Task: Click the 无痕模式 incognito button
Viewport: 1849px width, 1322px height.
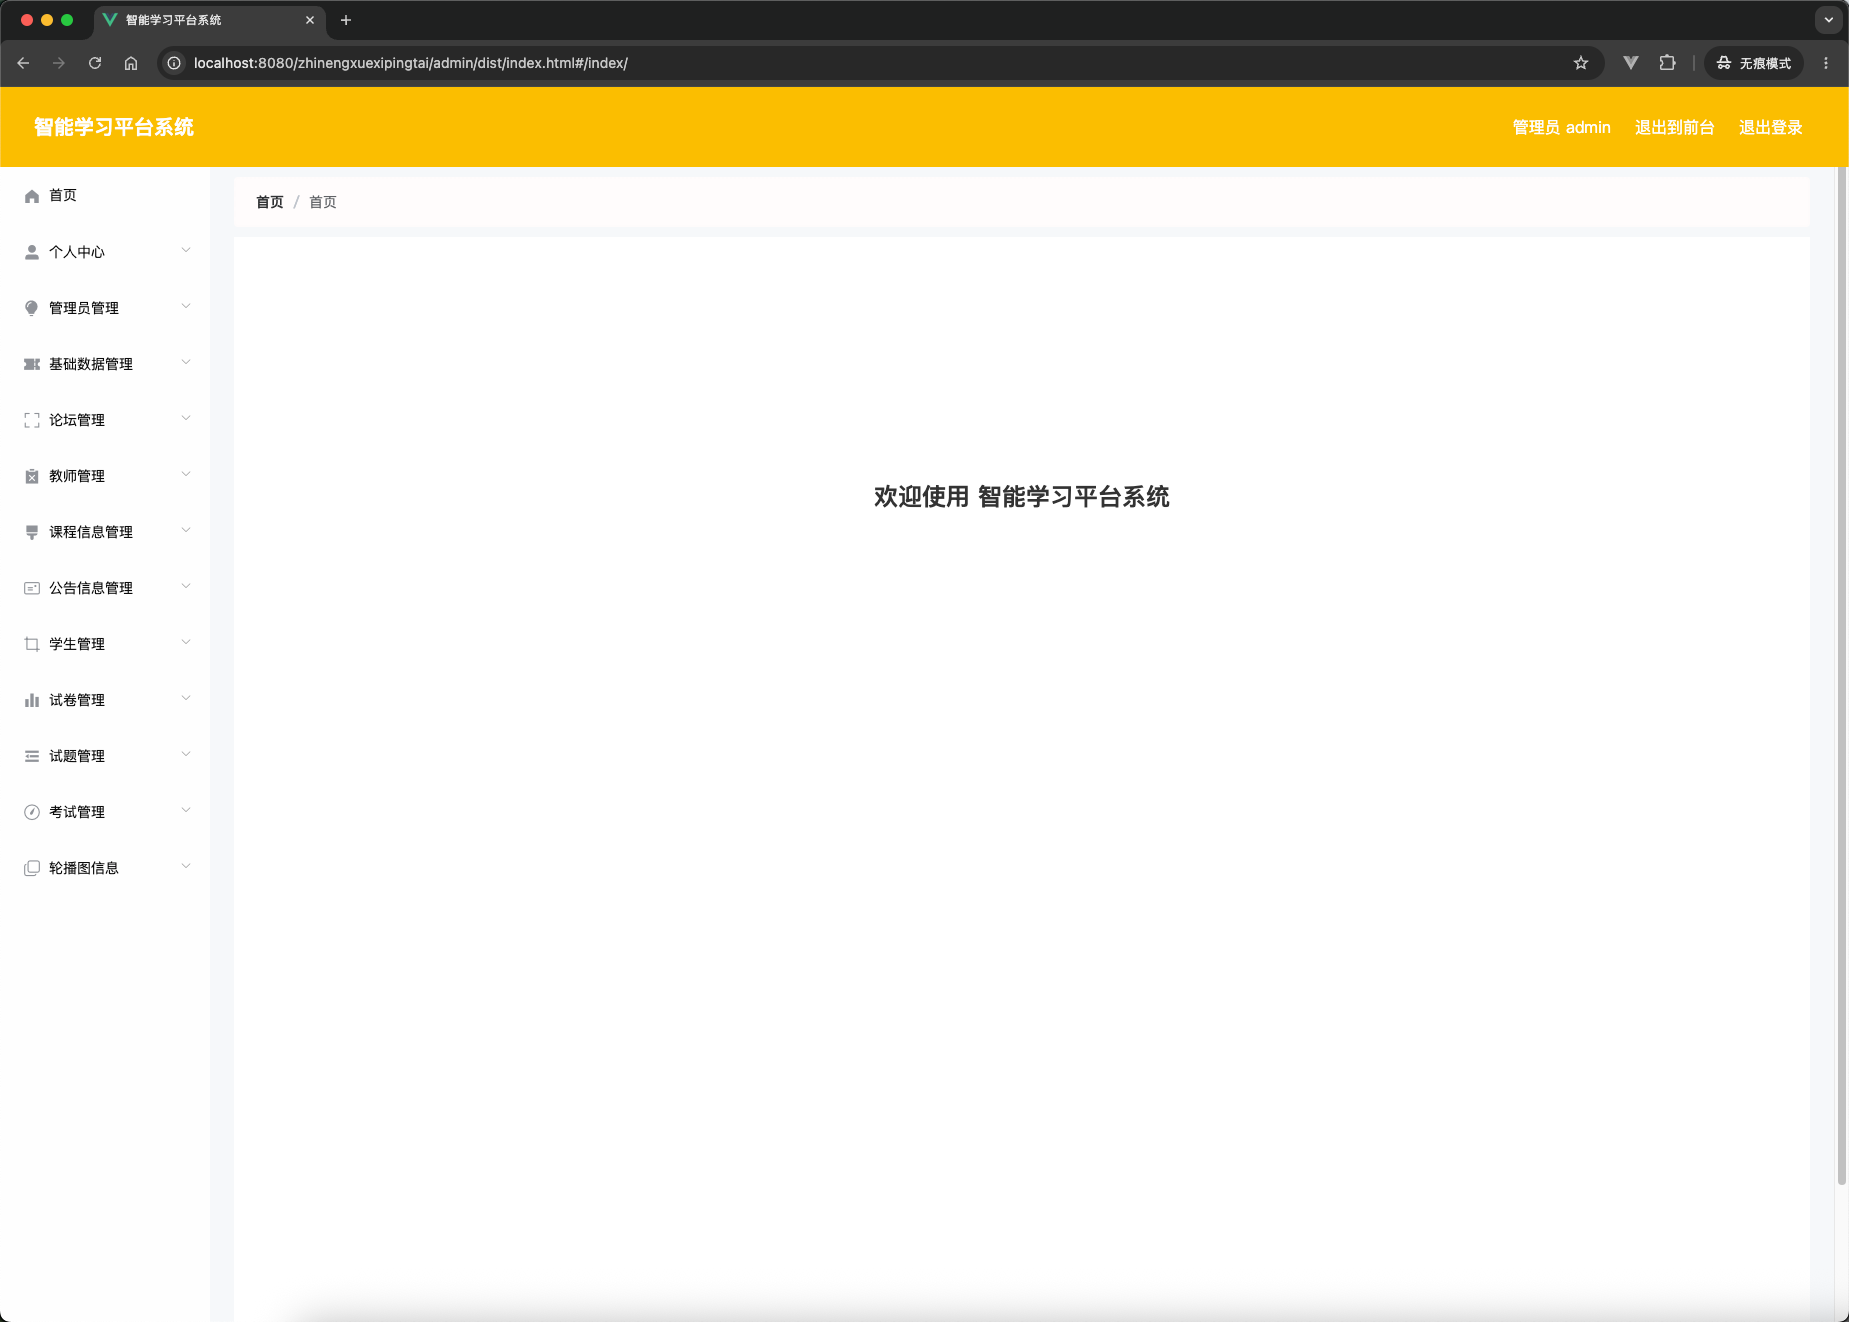Action: click(x=1754, y=63)
